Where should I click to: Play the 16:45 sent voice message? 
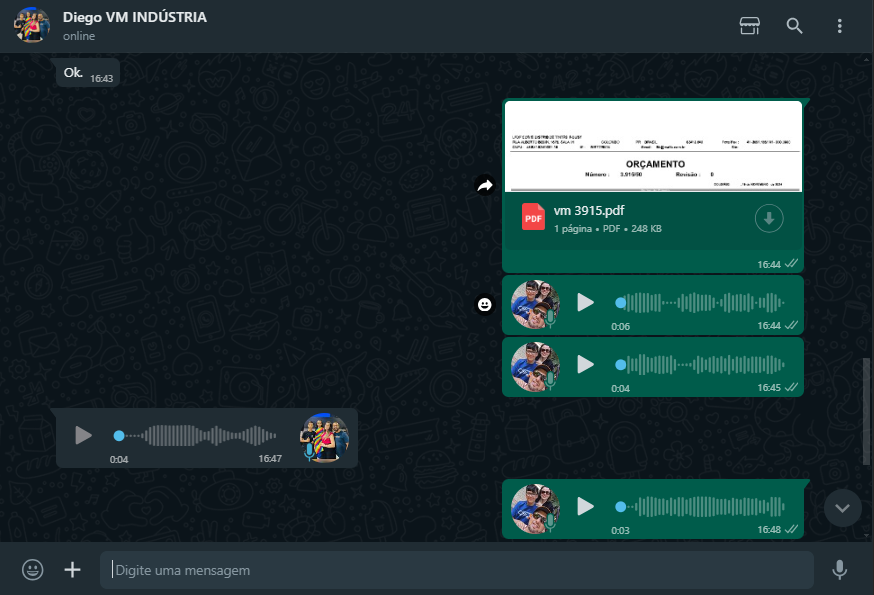(x=585, y=365)
